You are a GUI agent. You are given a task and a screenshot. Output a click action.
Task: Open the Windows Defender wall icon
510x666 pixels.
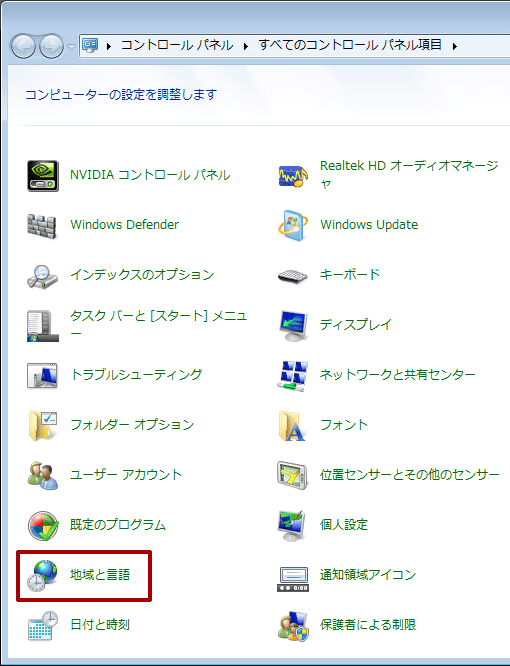coord(42,226)
